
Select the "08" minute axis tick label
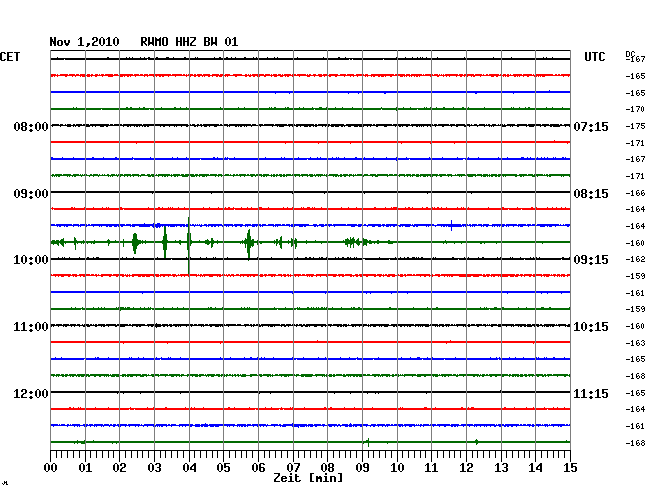click(327, 467)
